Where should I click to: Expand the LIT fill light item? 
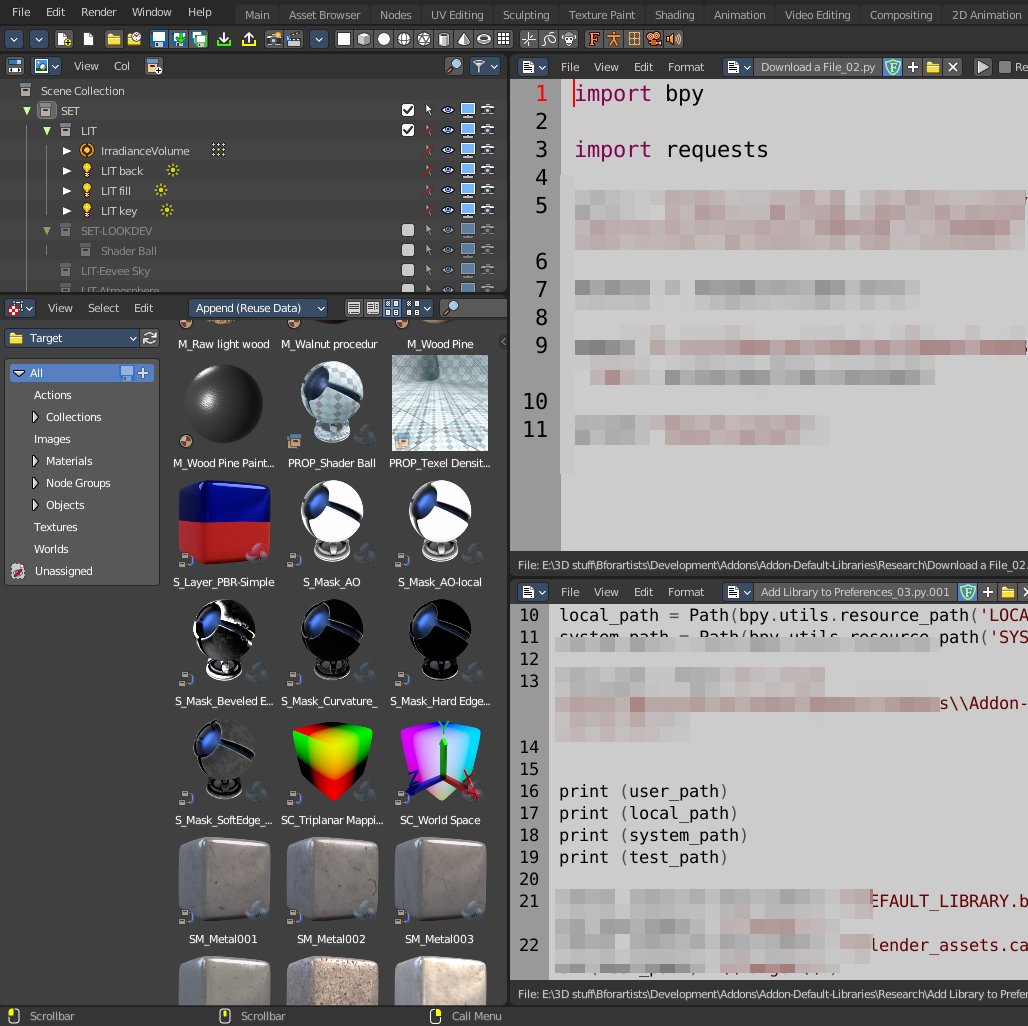[x=67, y=191]
